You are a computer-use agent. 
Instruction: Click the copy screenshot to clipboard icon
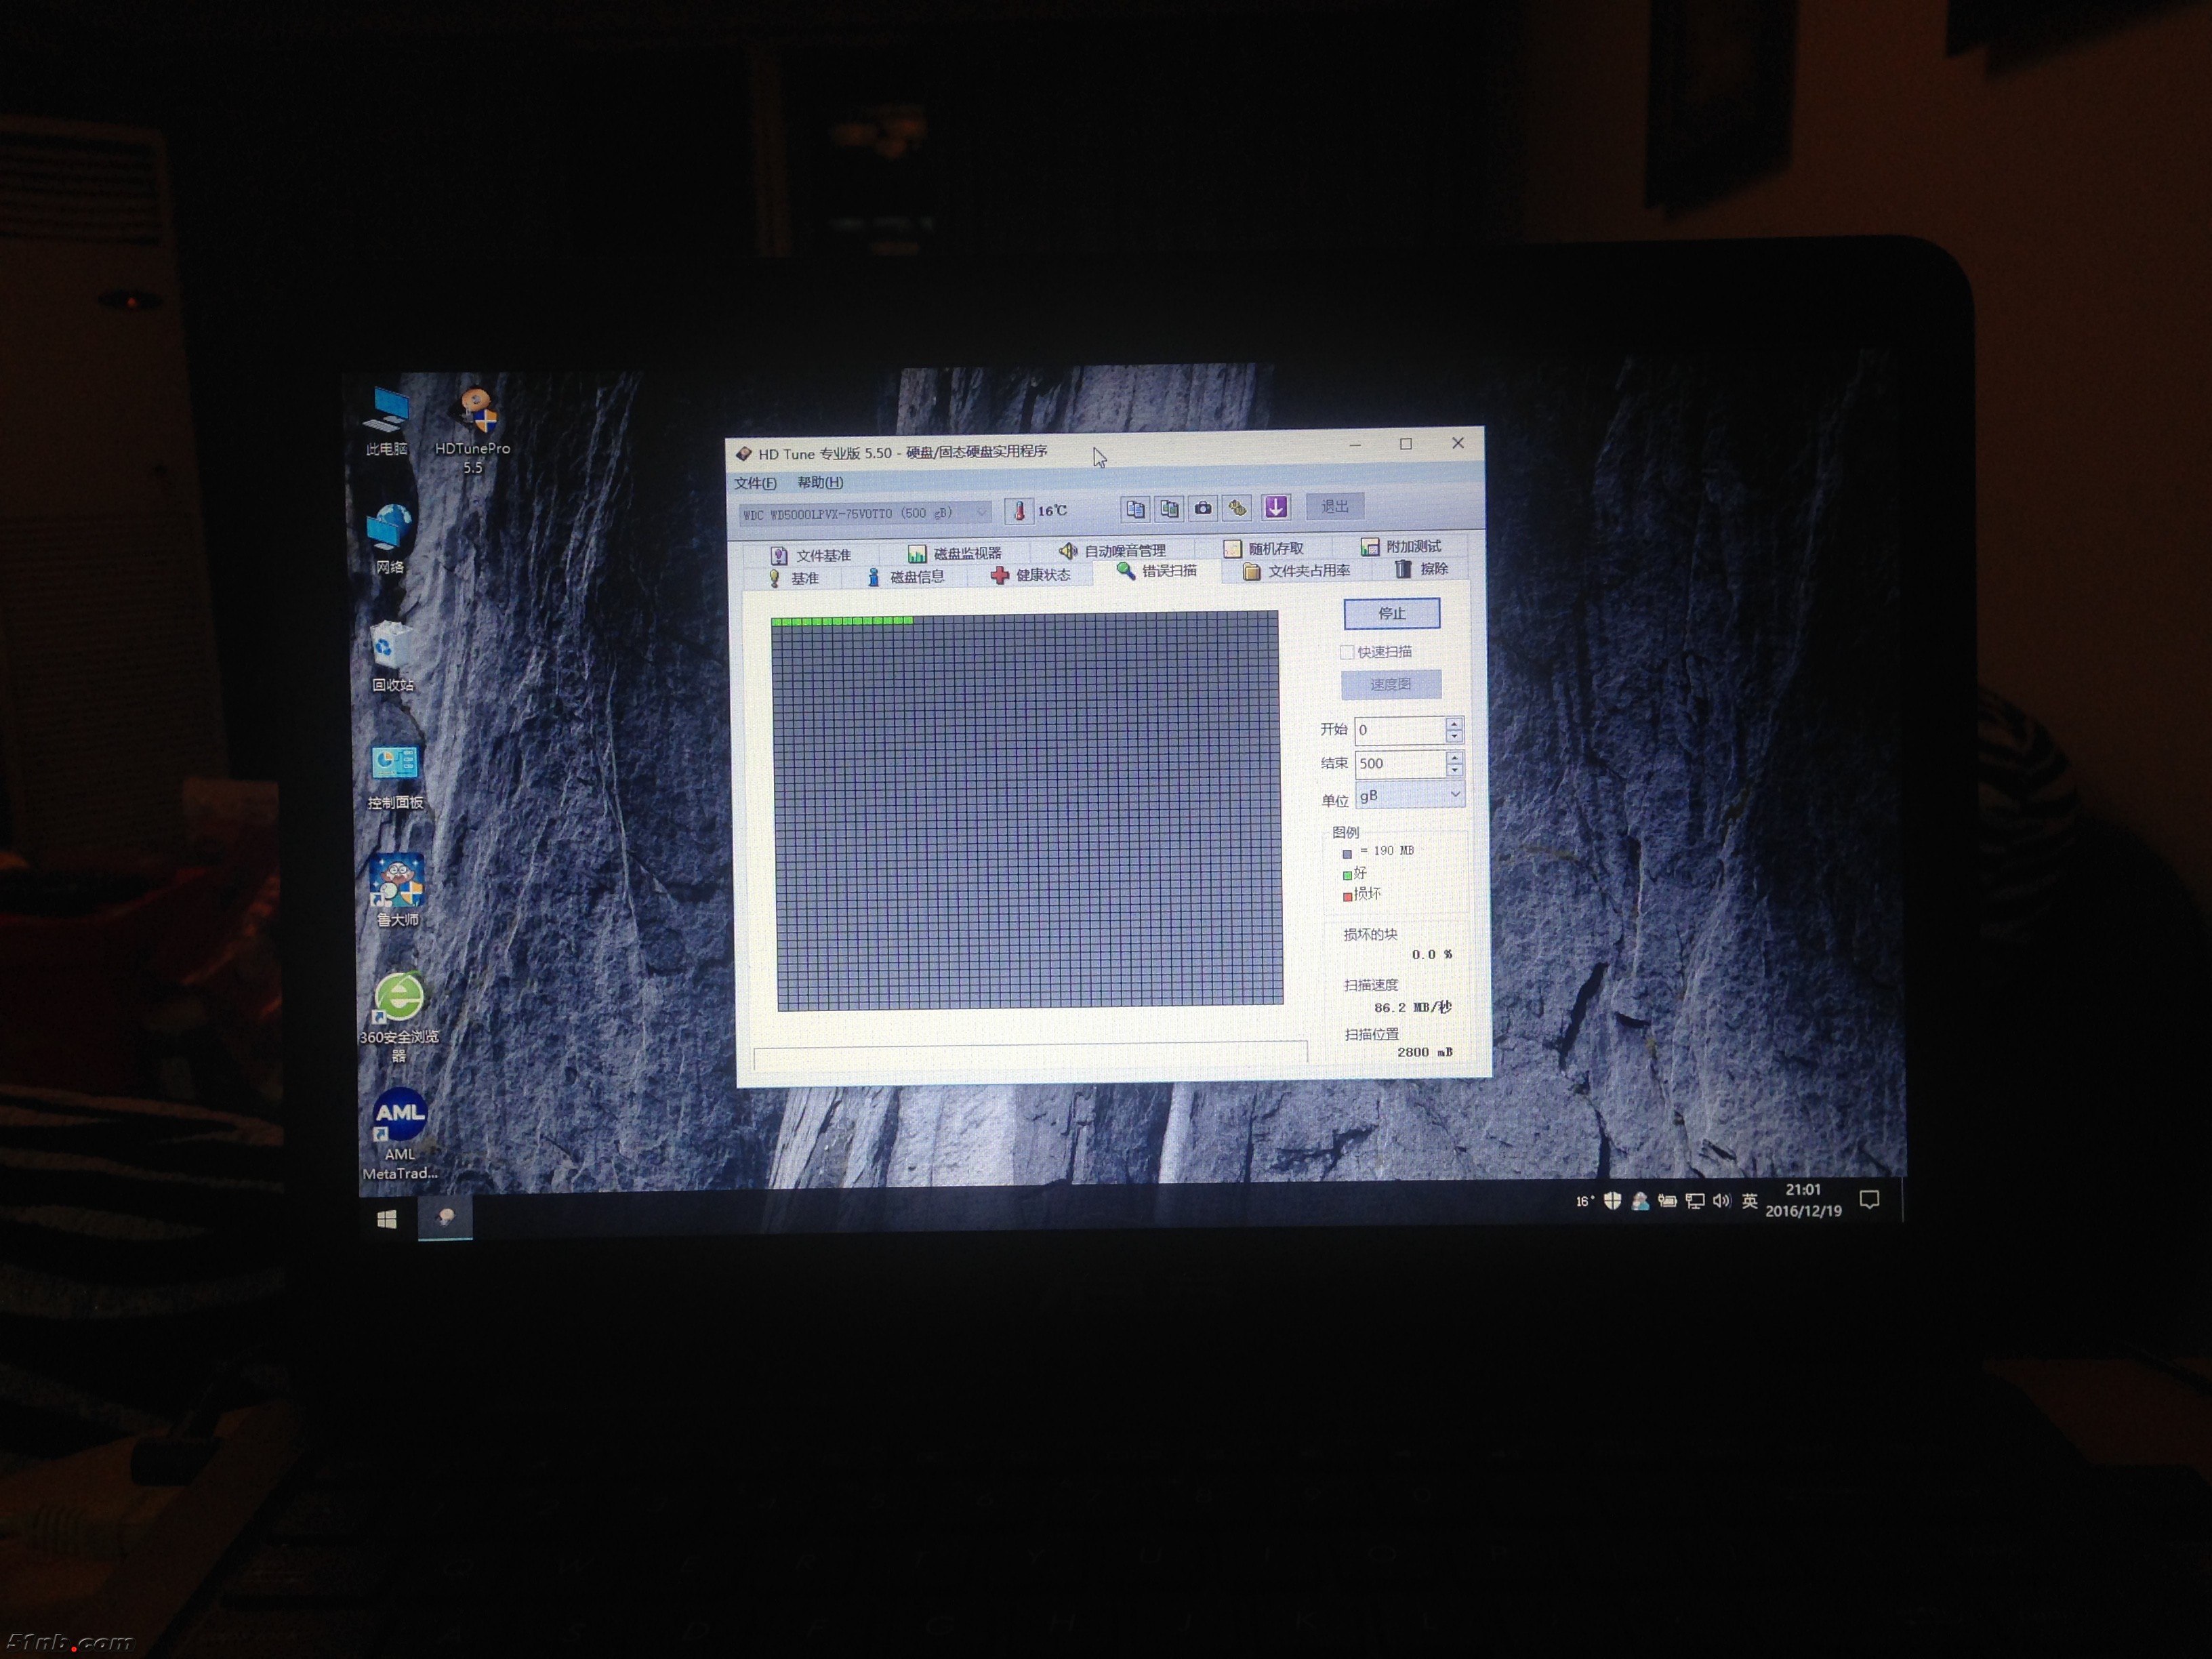click(1169, 509)
